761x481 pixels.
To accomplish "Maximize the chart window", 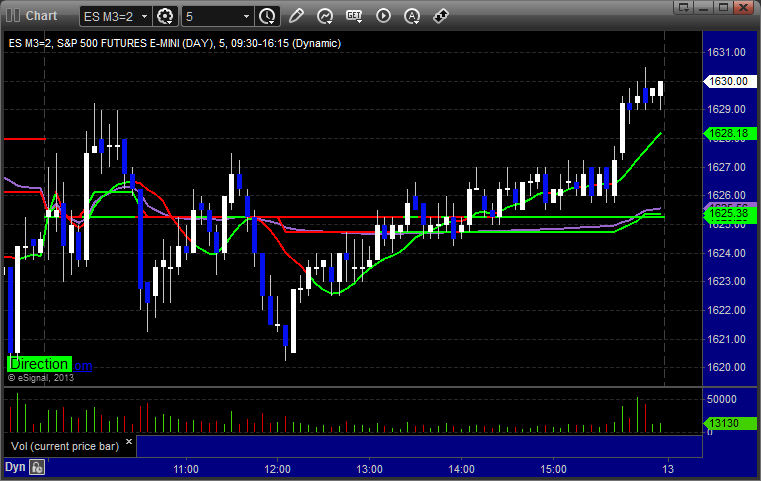I will point(724,7).
